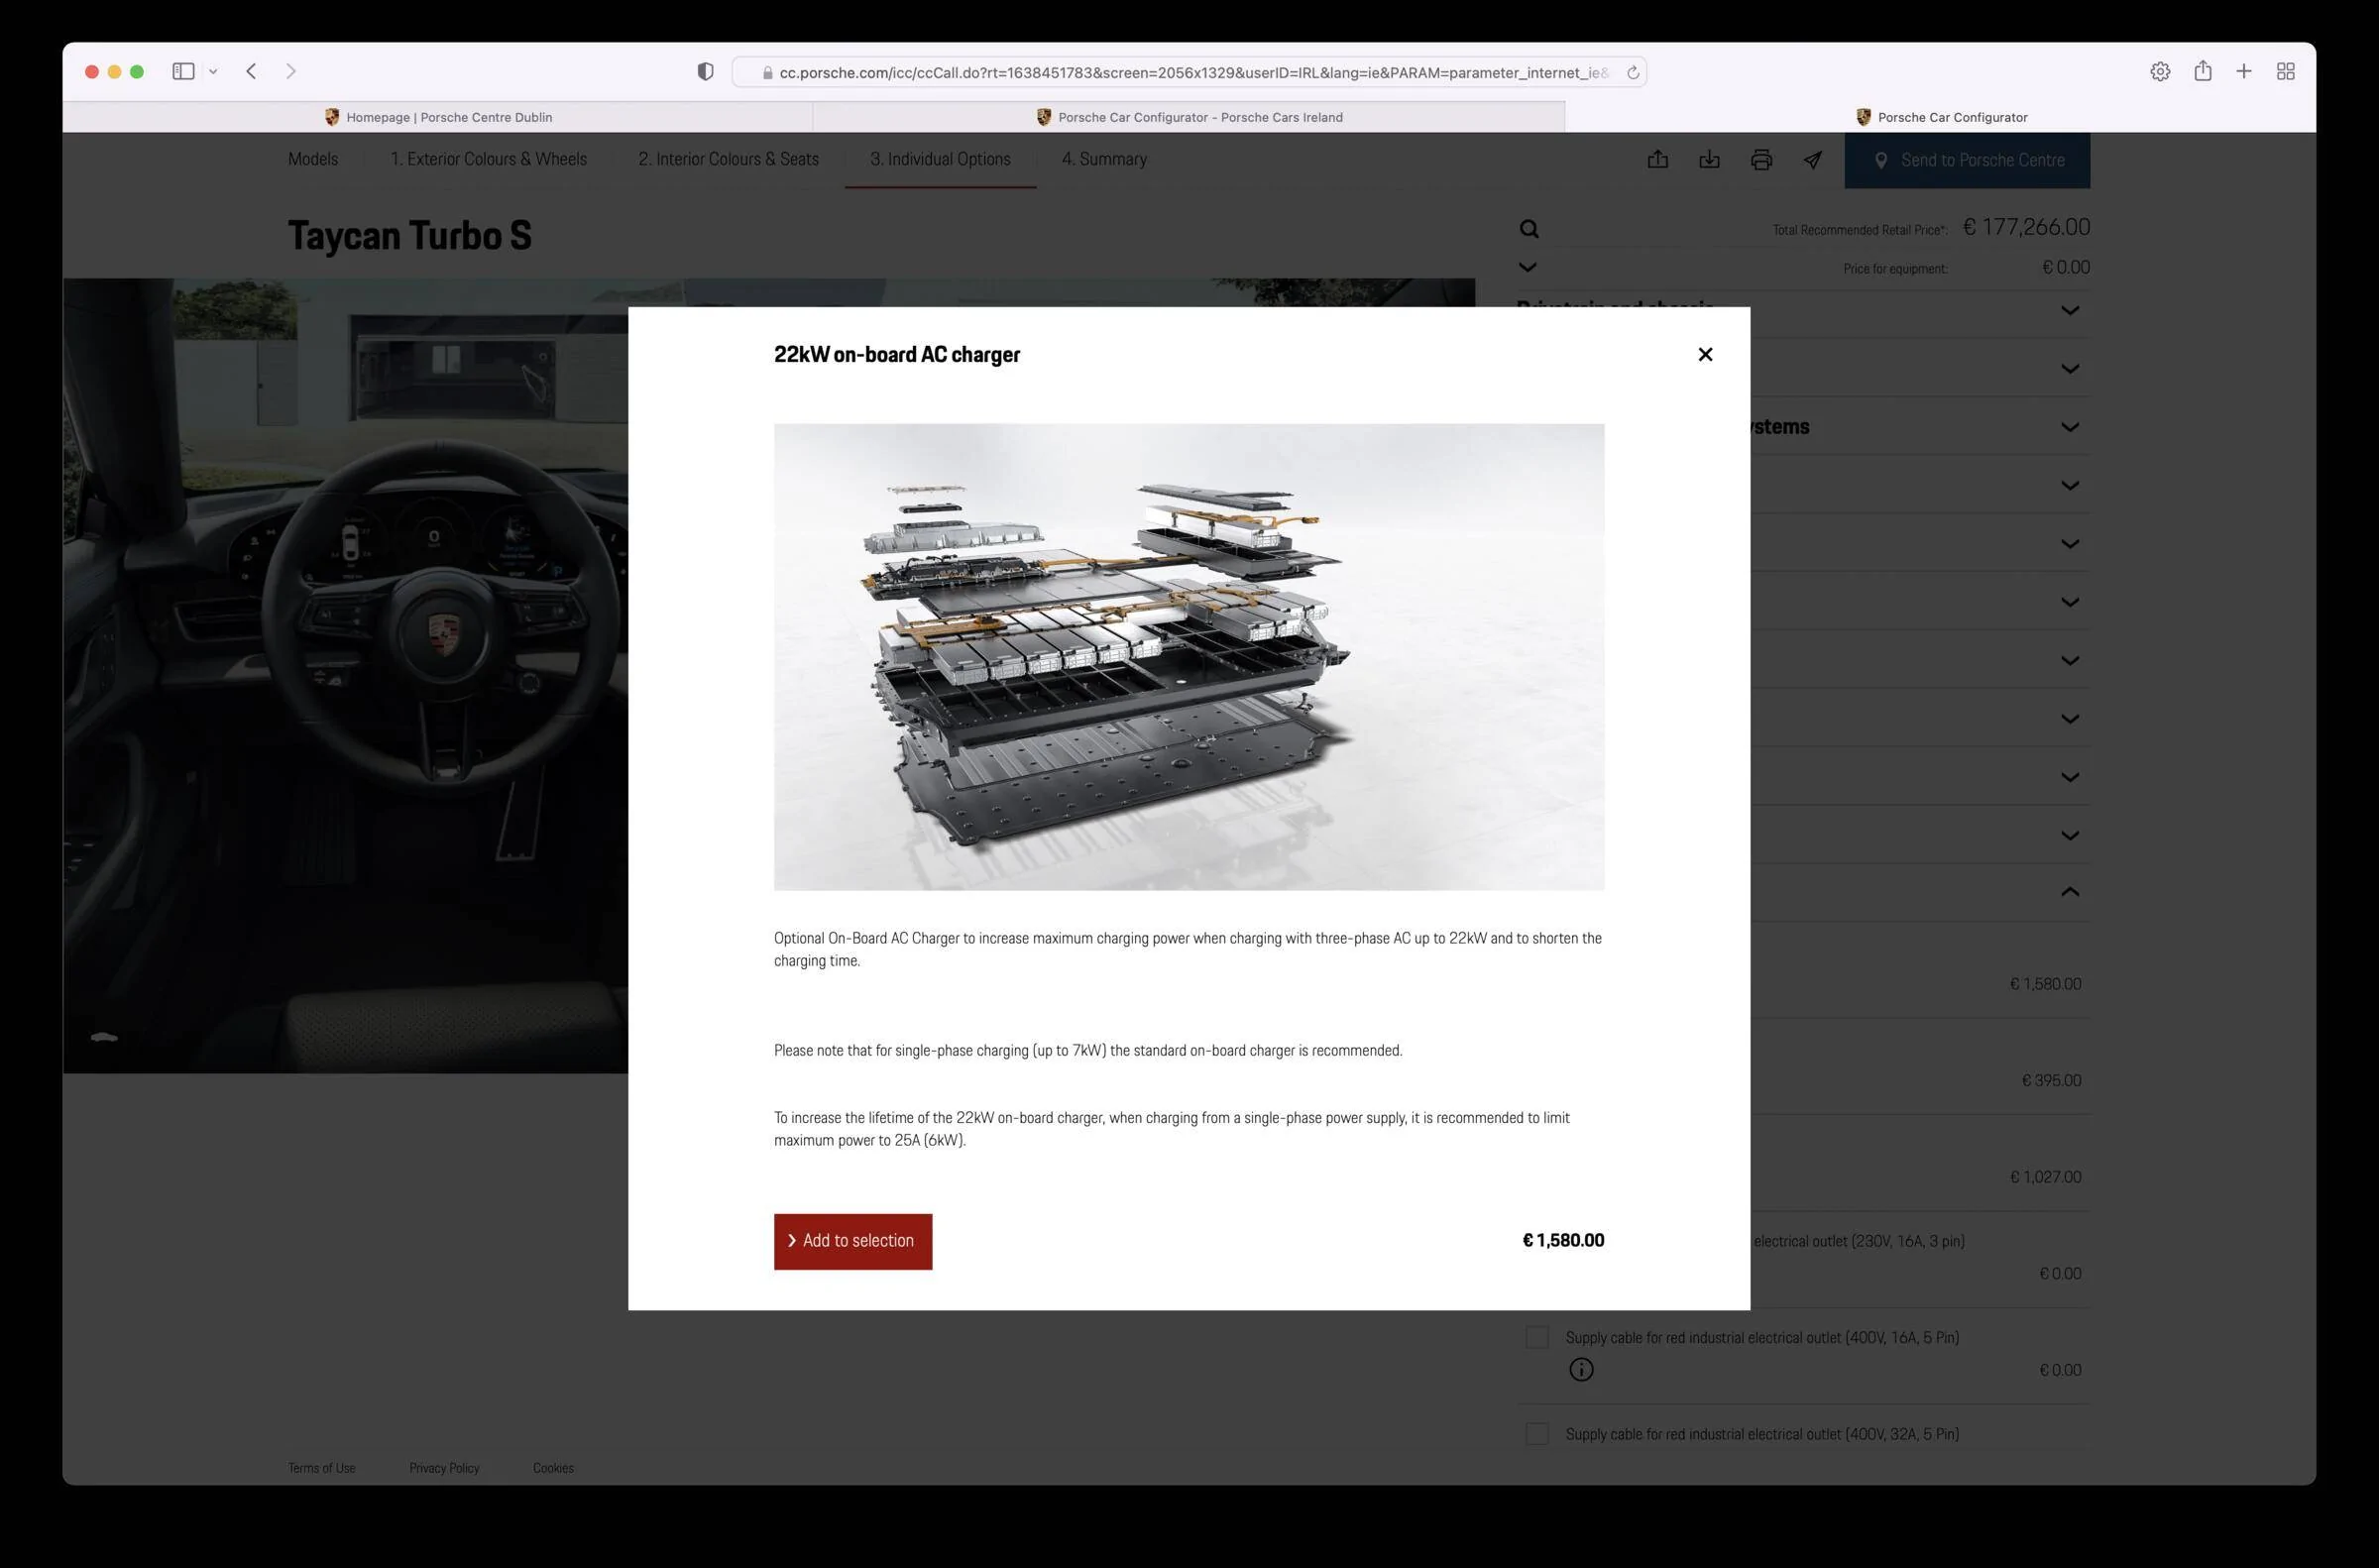Open sidebar options dropdown arrow

213,71
